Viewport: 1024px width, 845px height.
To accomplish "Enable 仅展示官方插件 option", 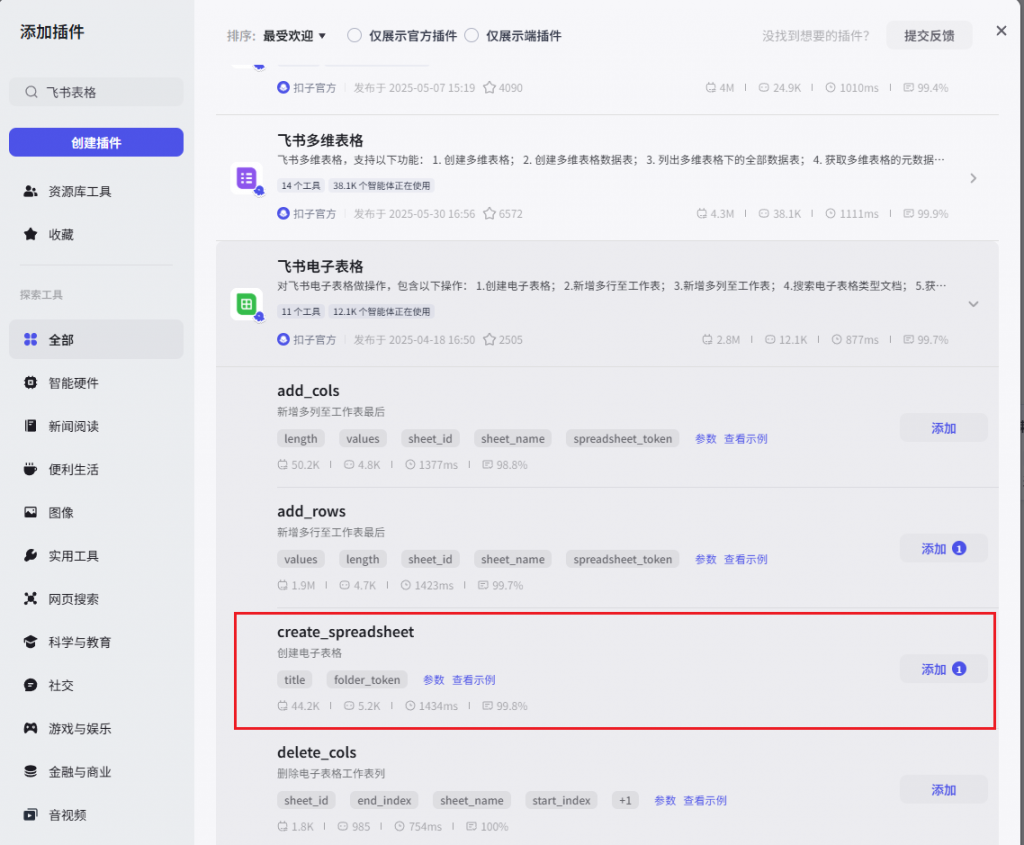I will (355, 35).
